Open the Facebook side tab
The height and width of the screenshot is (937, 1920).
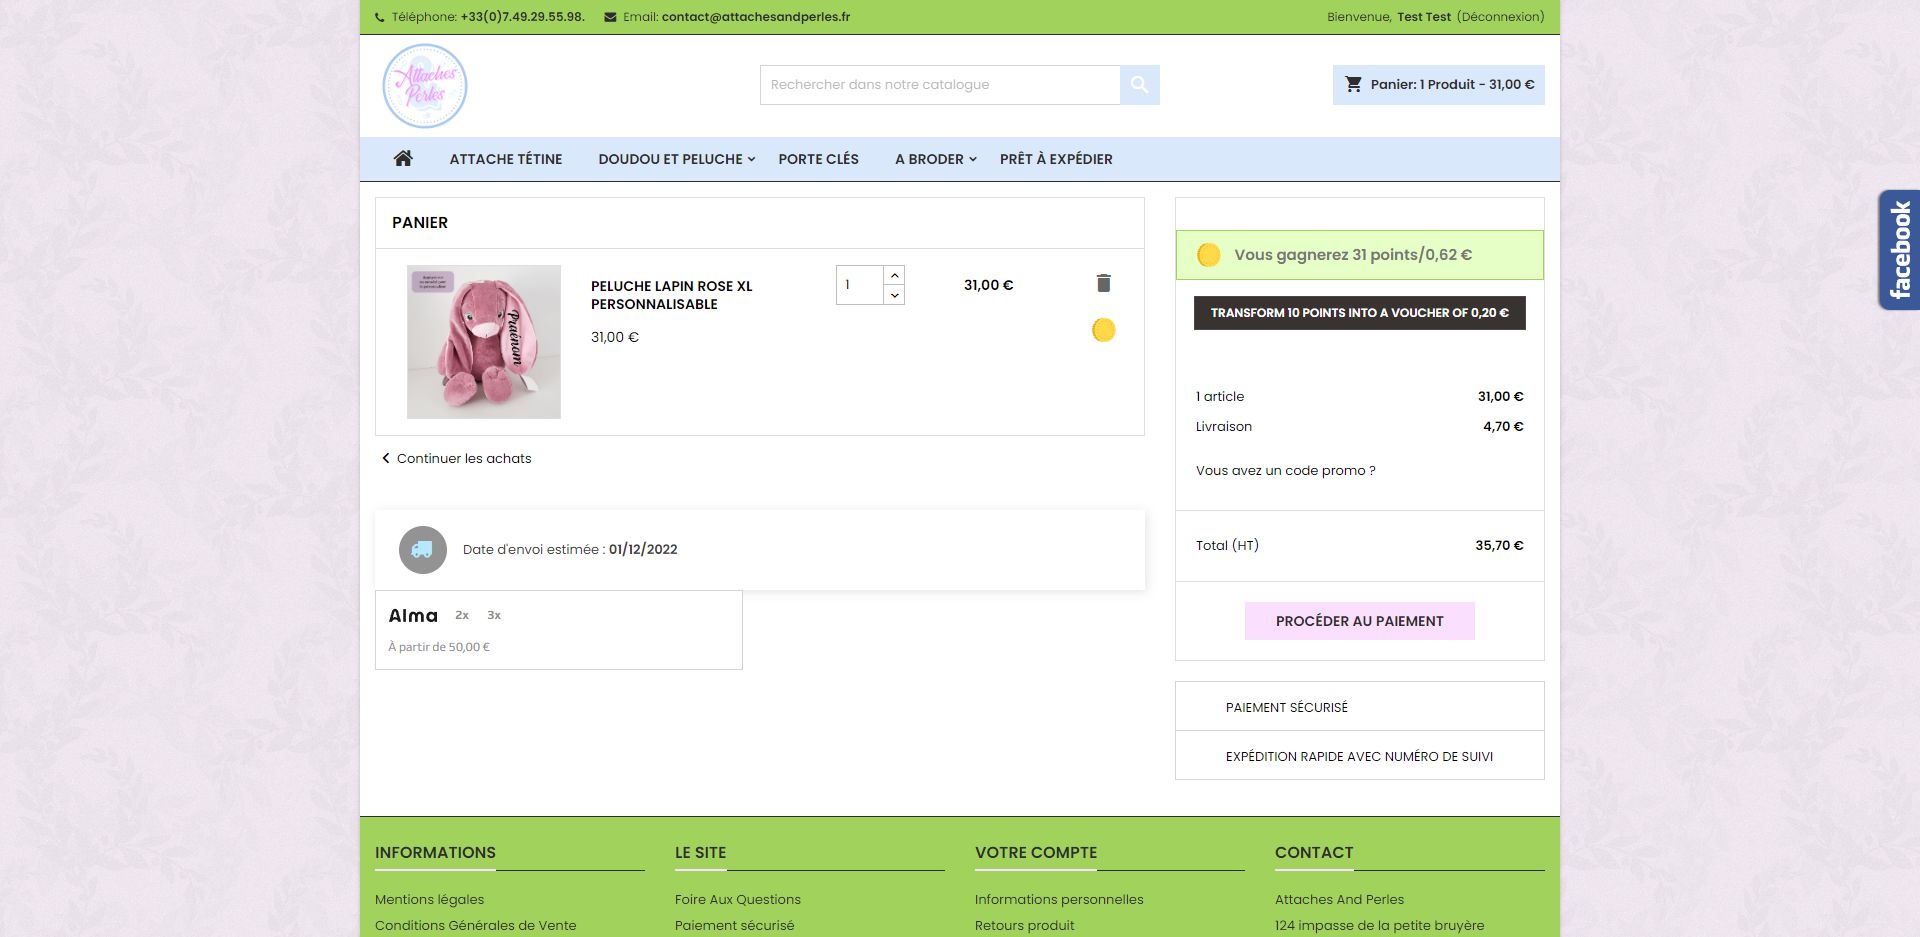pos(1899,250)
